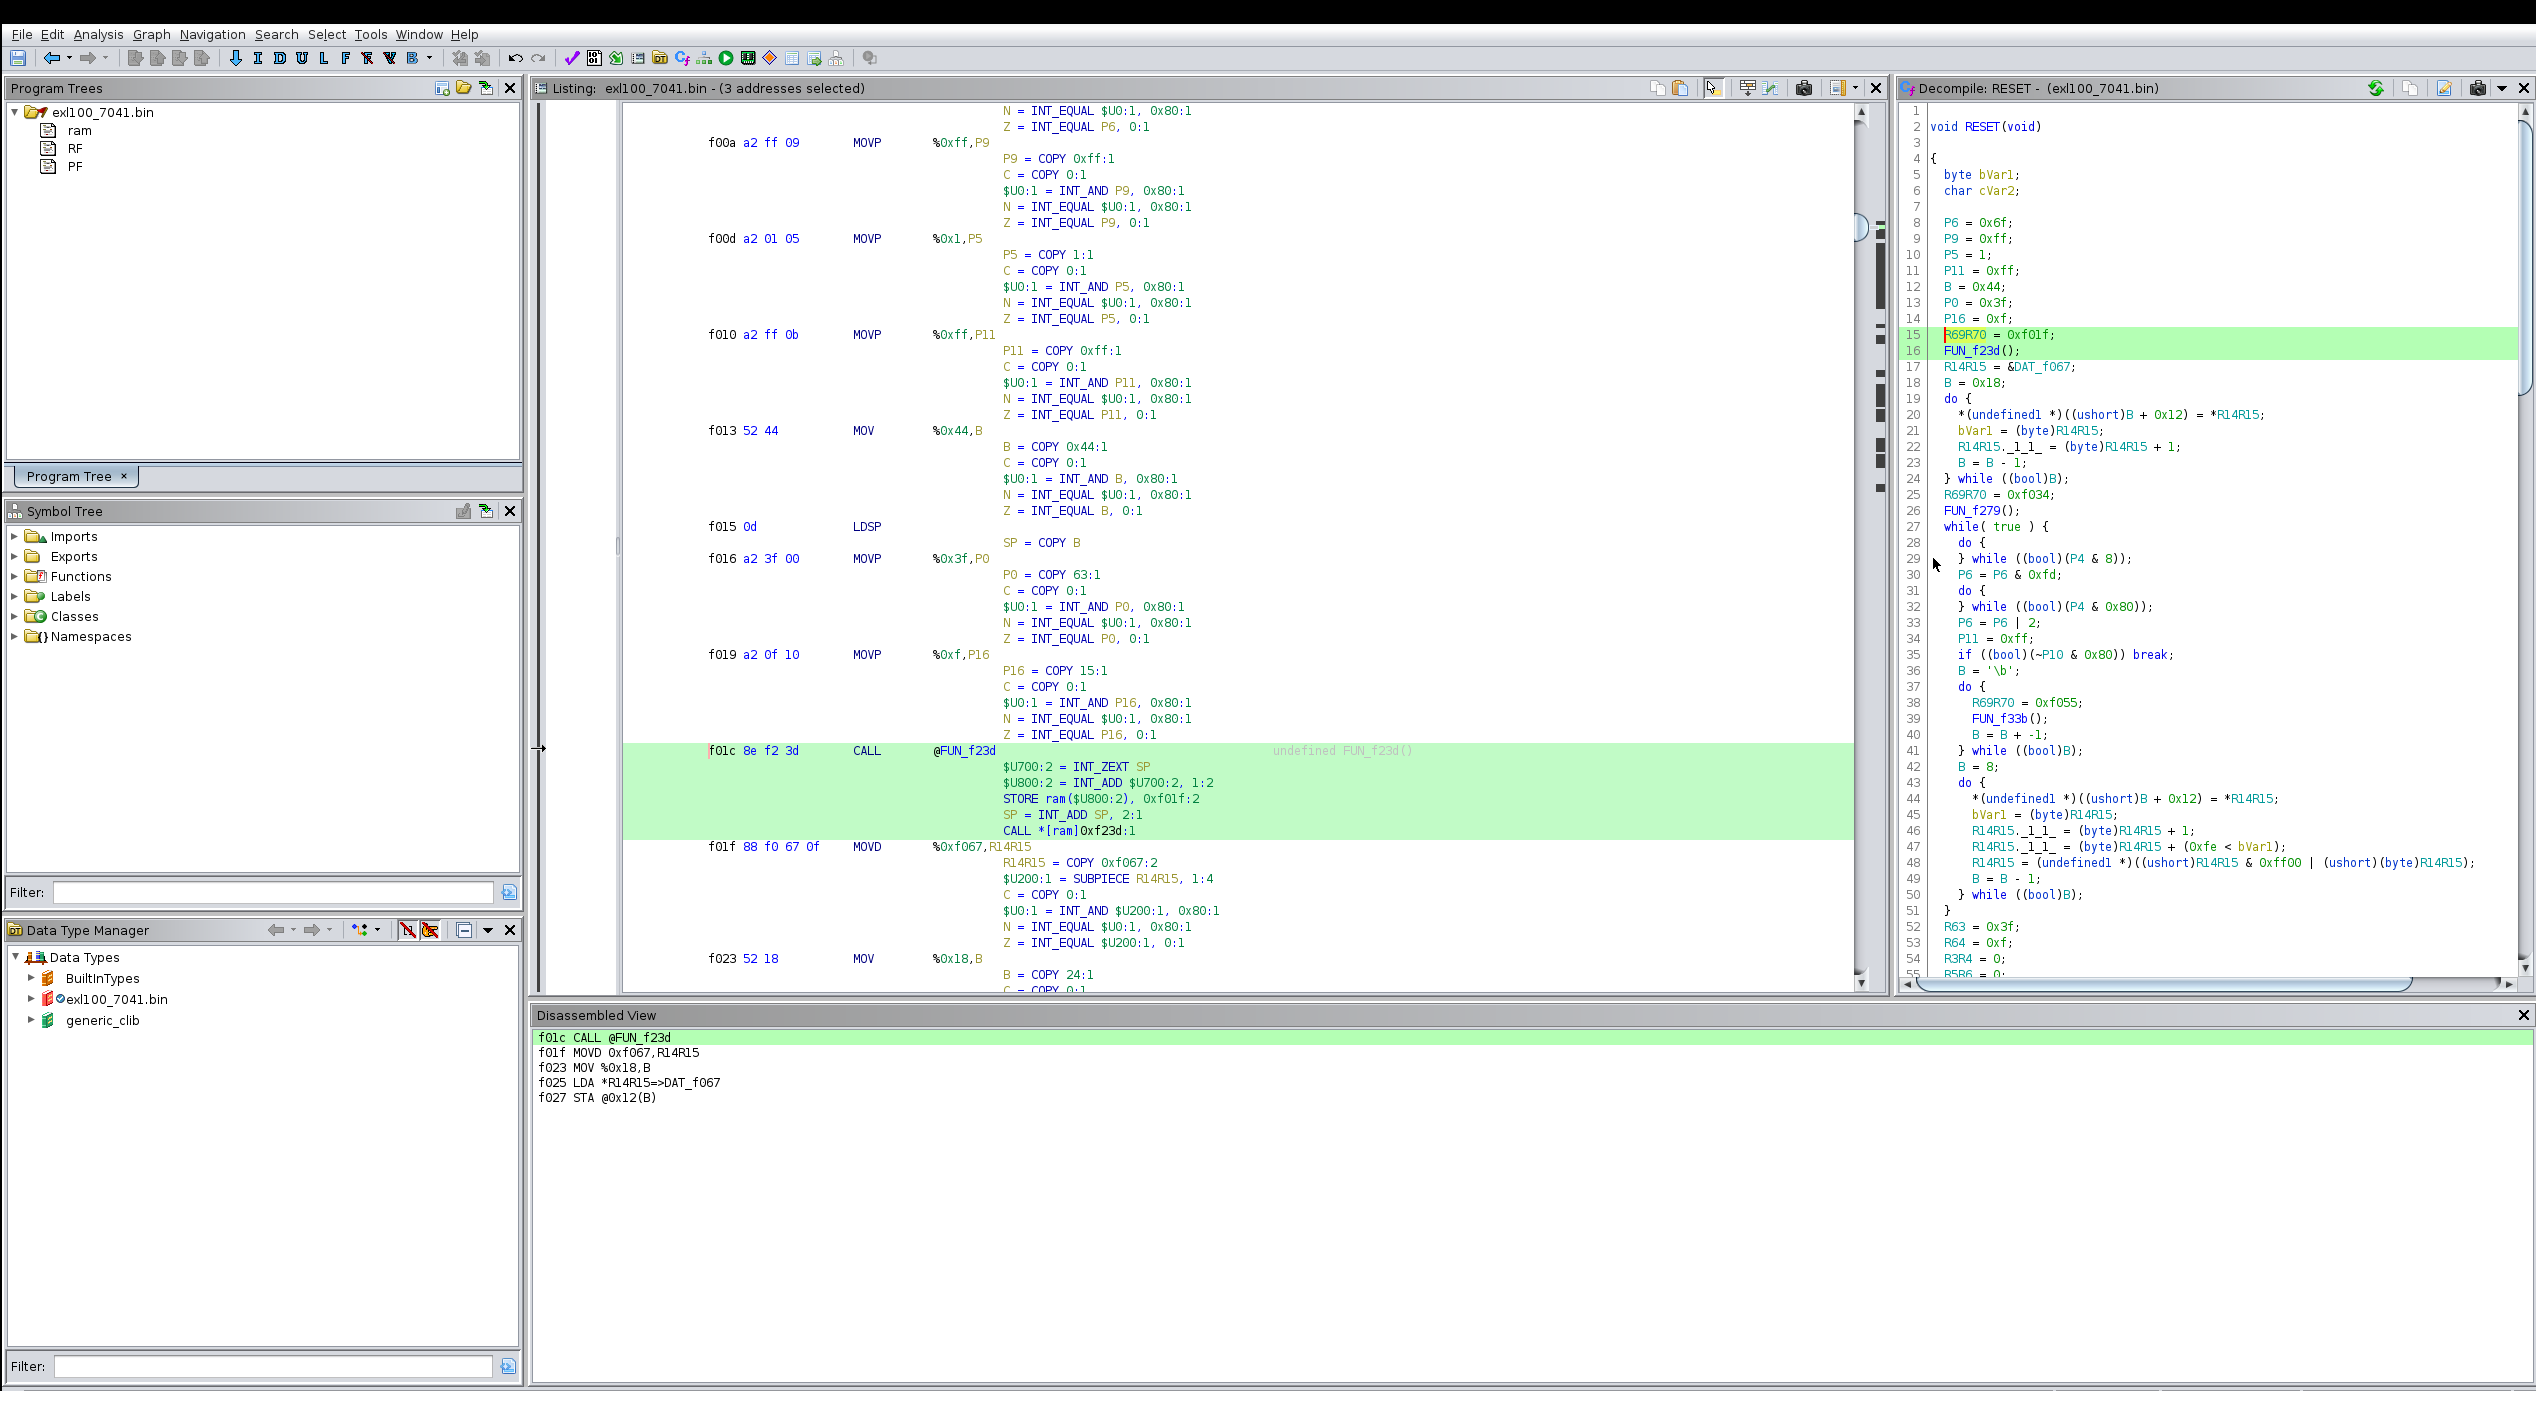This screenshot has height=1417, width=2540.
Task: Click the orange diamond toolbar icon
Action: [x=770, y=58]
